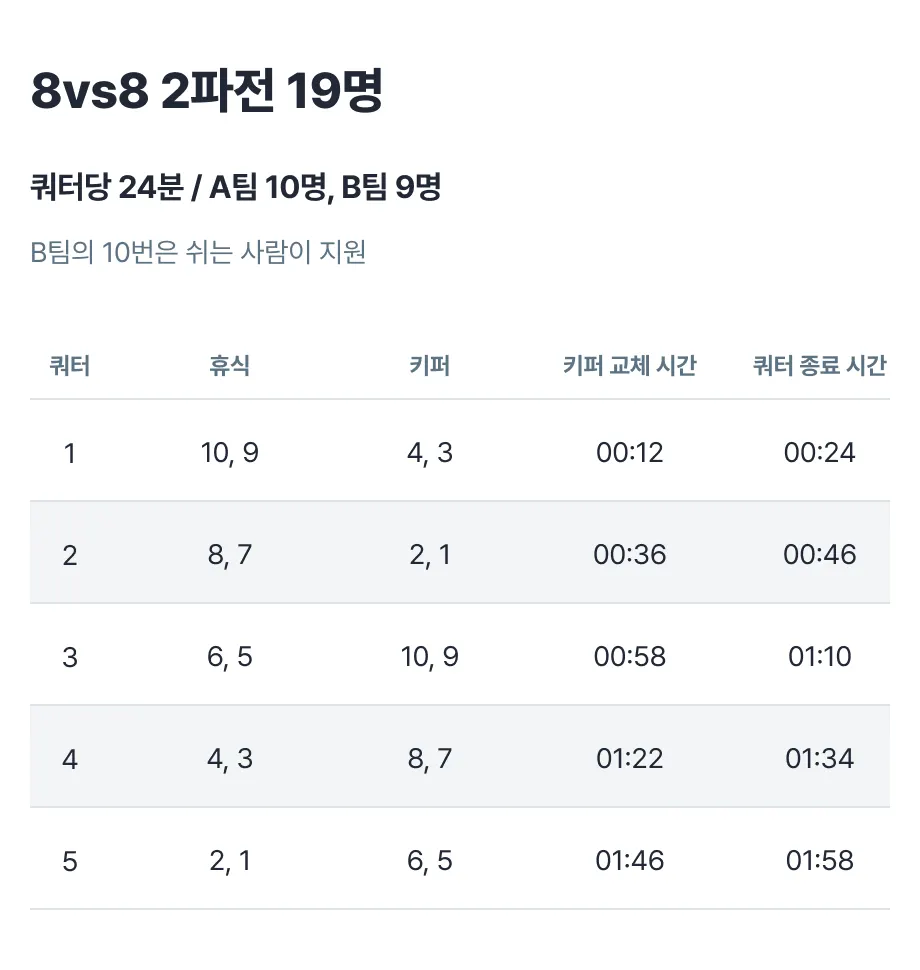920x970 pixels.
Task: Click quarter 2 rest cell 8, 7
Action: coord(230,555)
